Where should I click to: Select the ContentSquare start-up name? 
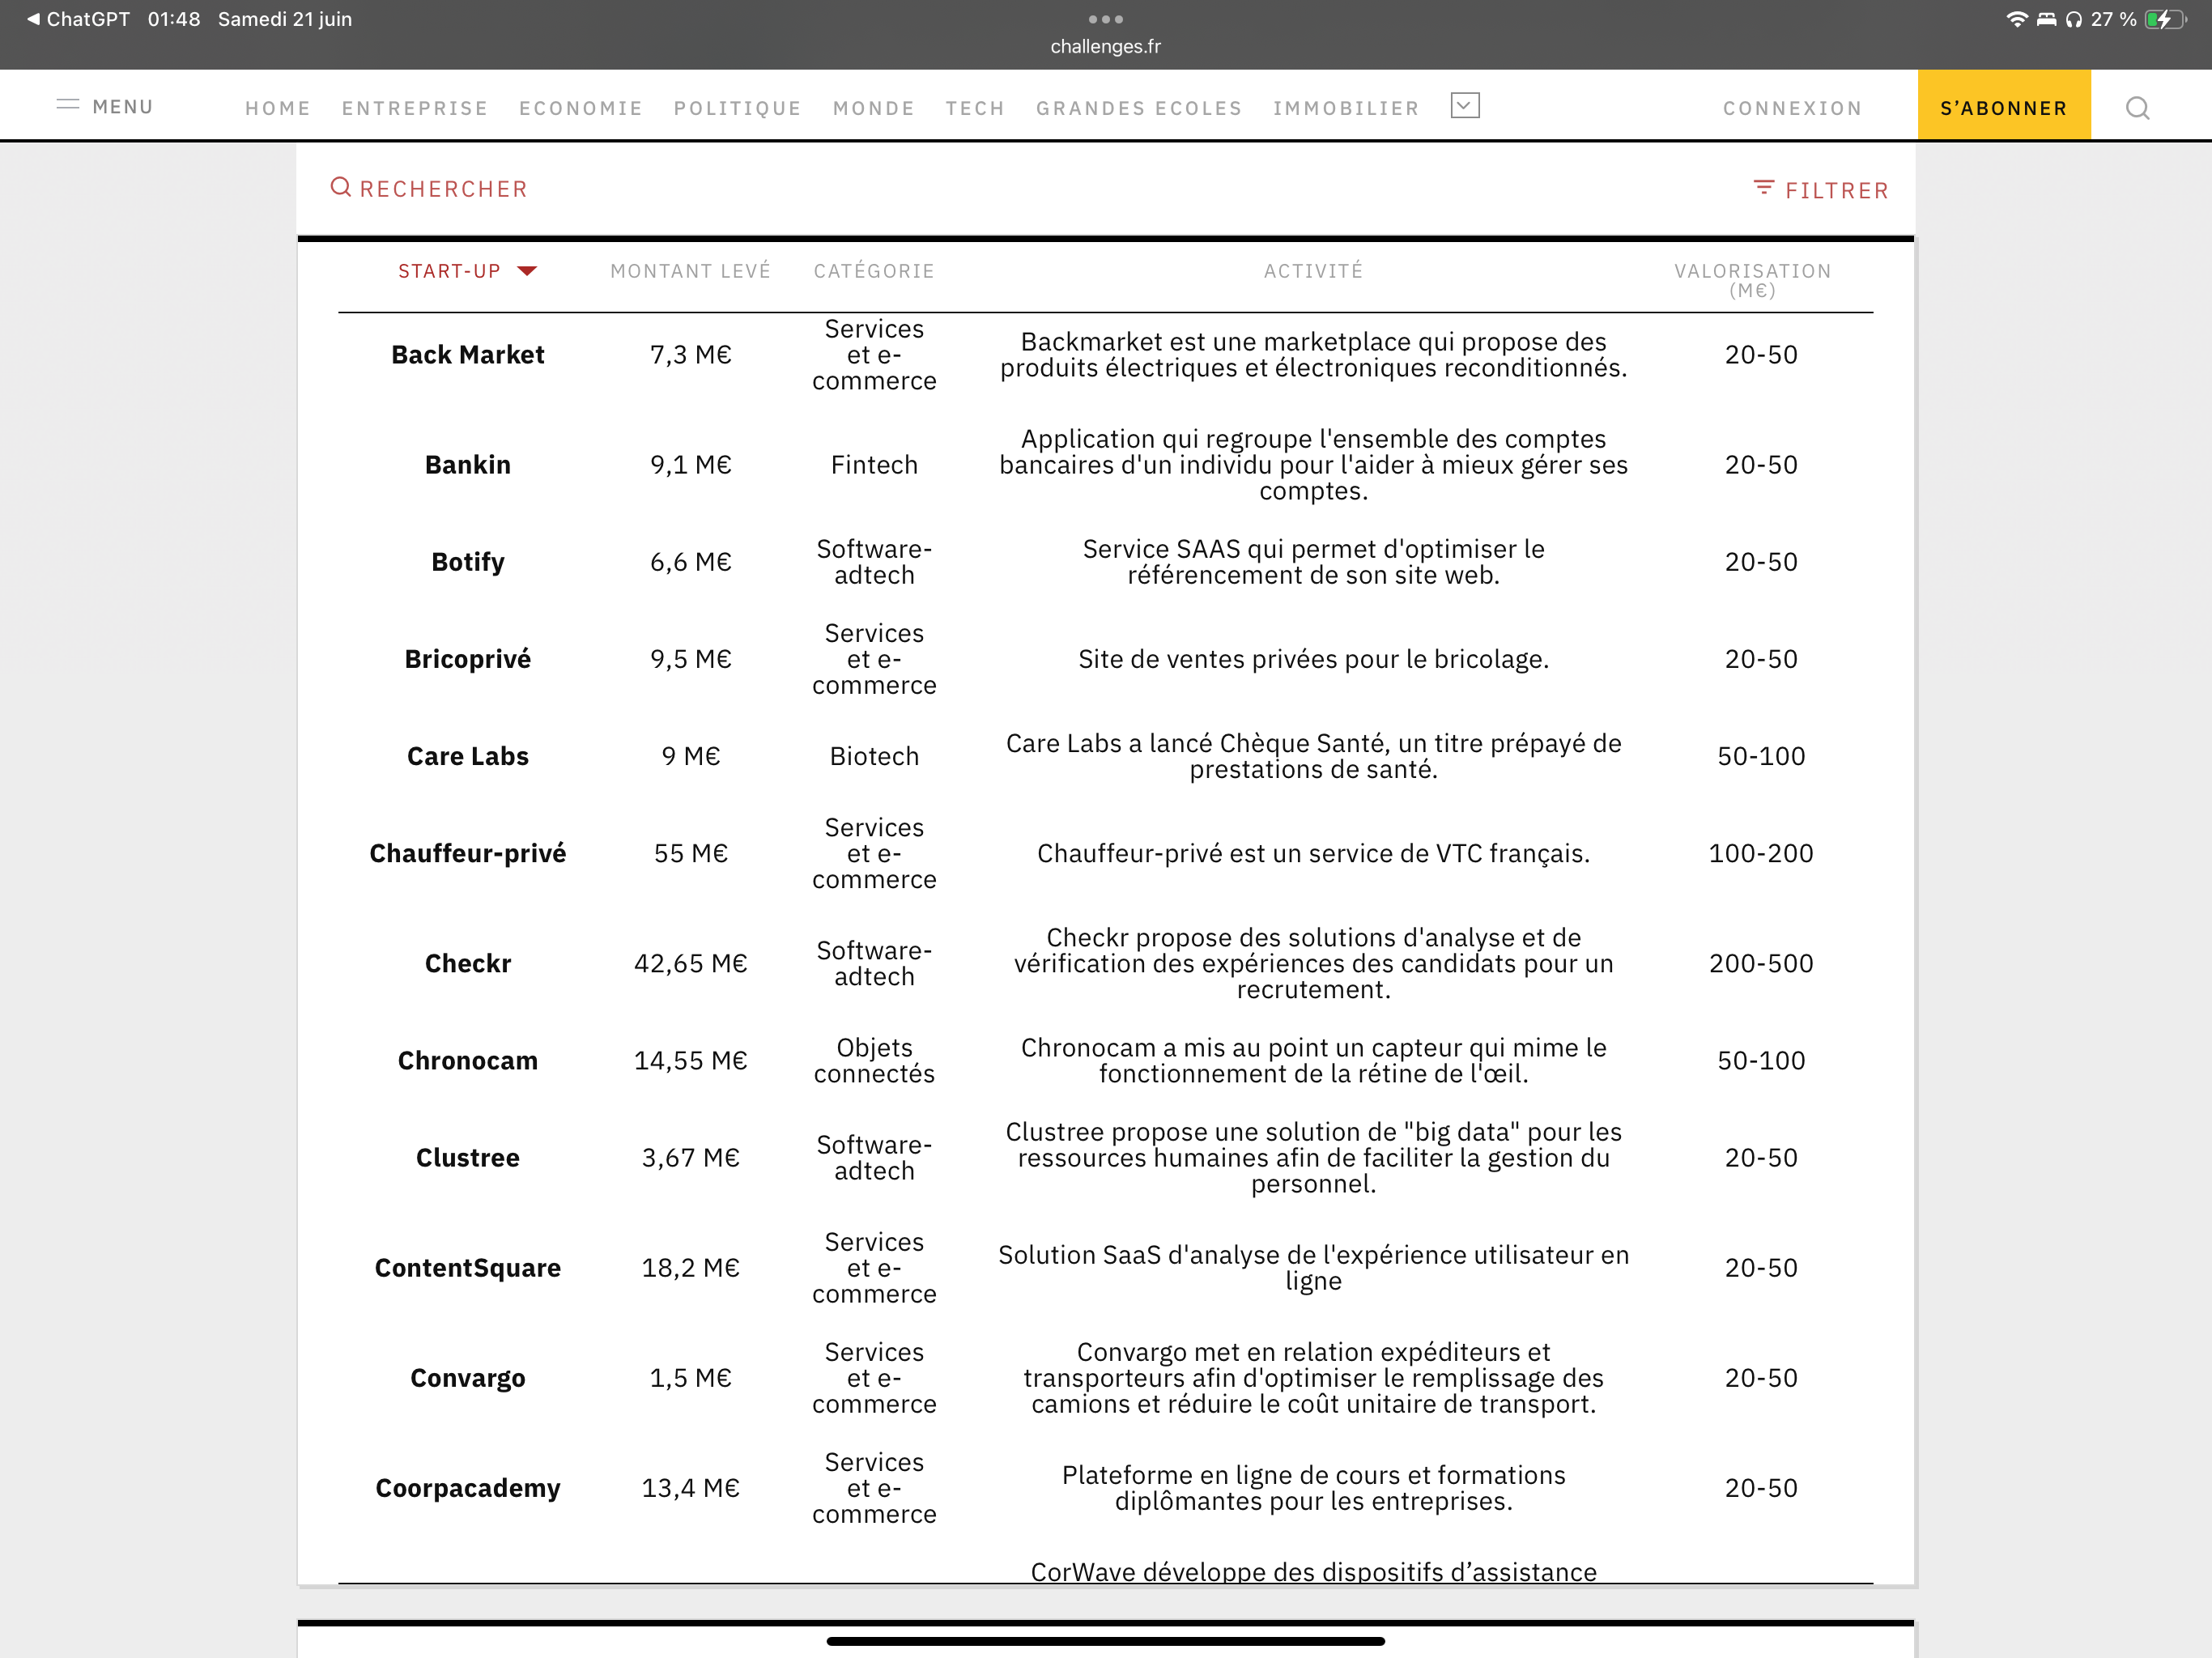468,1267
